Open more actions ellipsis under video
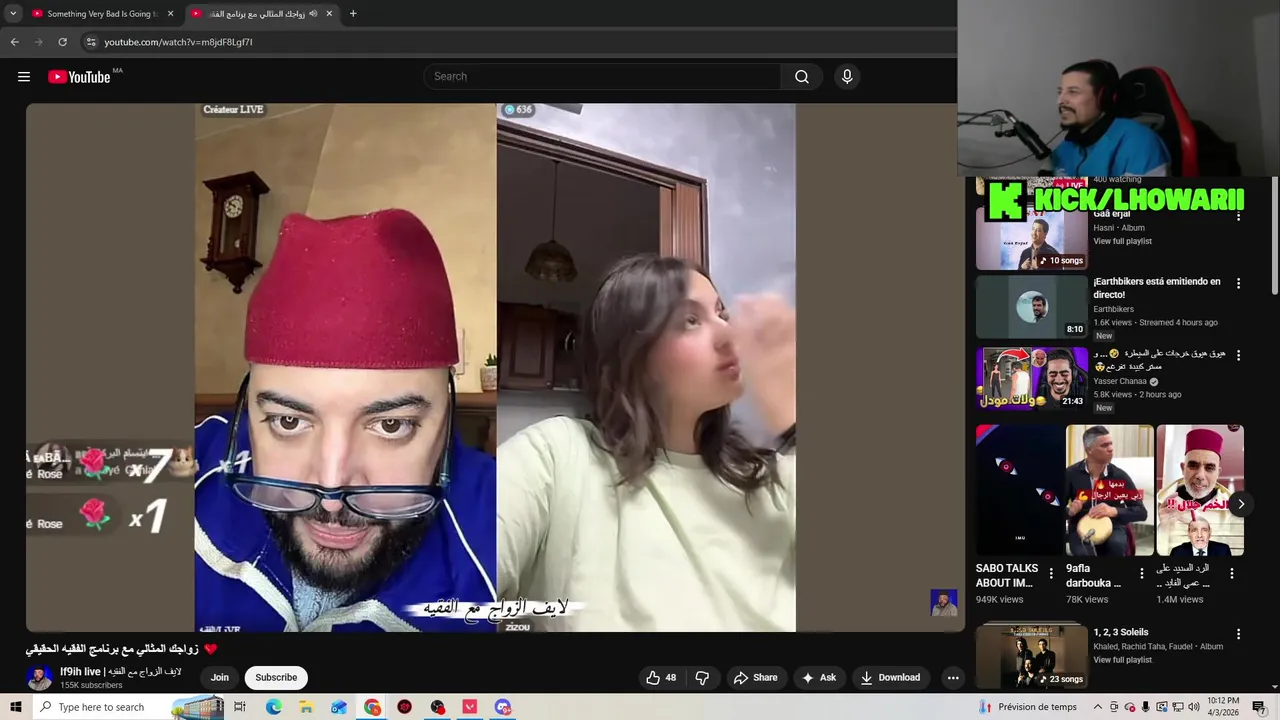 tap(953, 678)
